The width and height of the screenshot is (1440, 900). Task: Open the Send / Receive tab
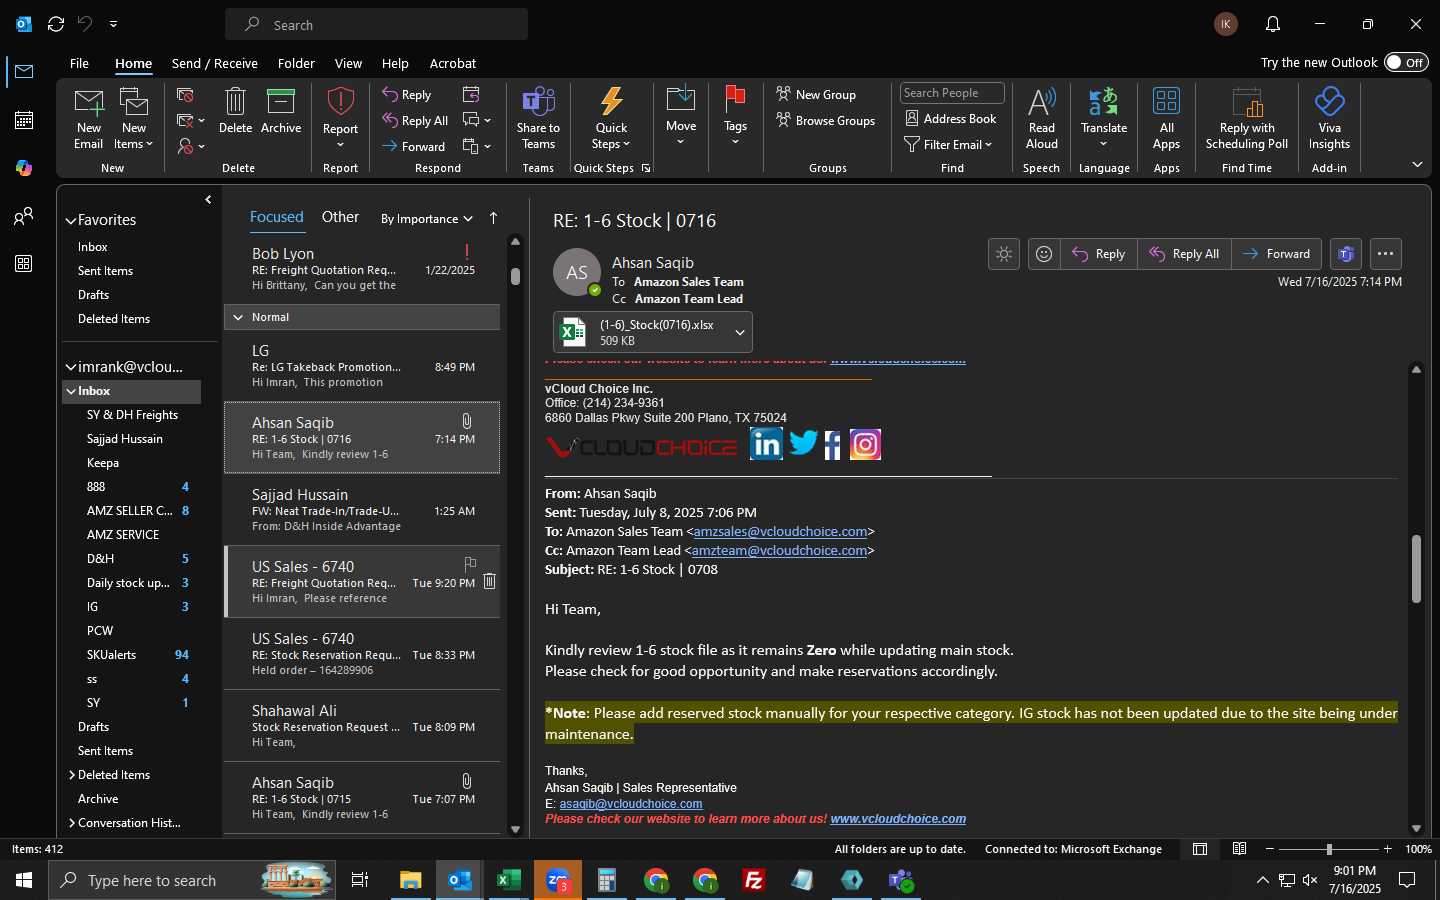(x=215, y=63)
